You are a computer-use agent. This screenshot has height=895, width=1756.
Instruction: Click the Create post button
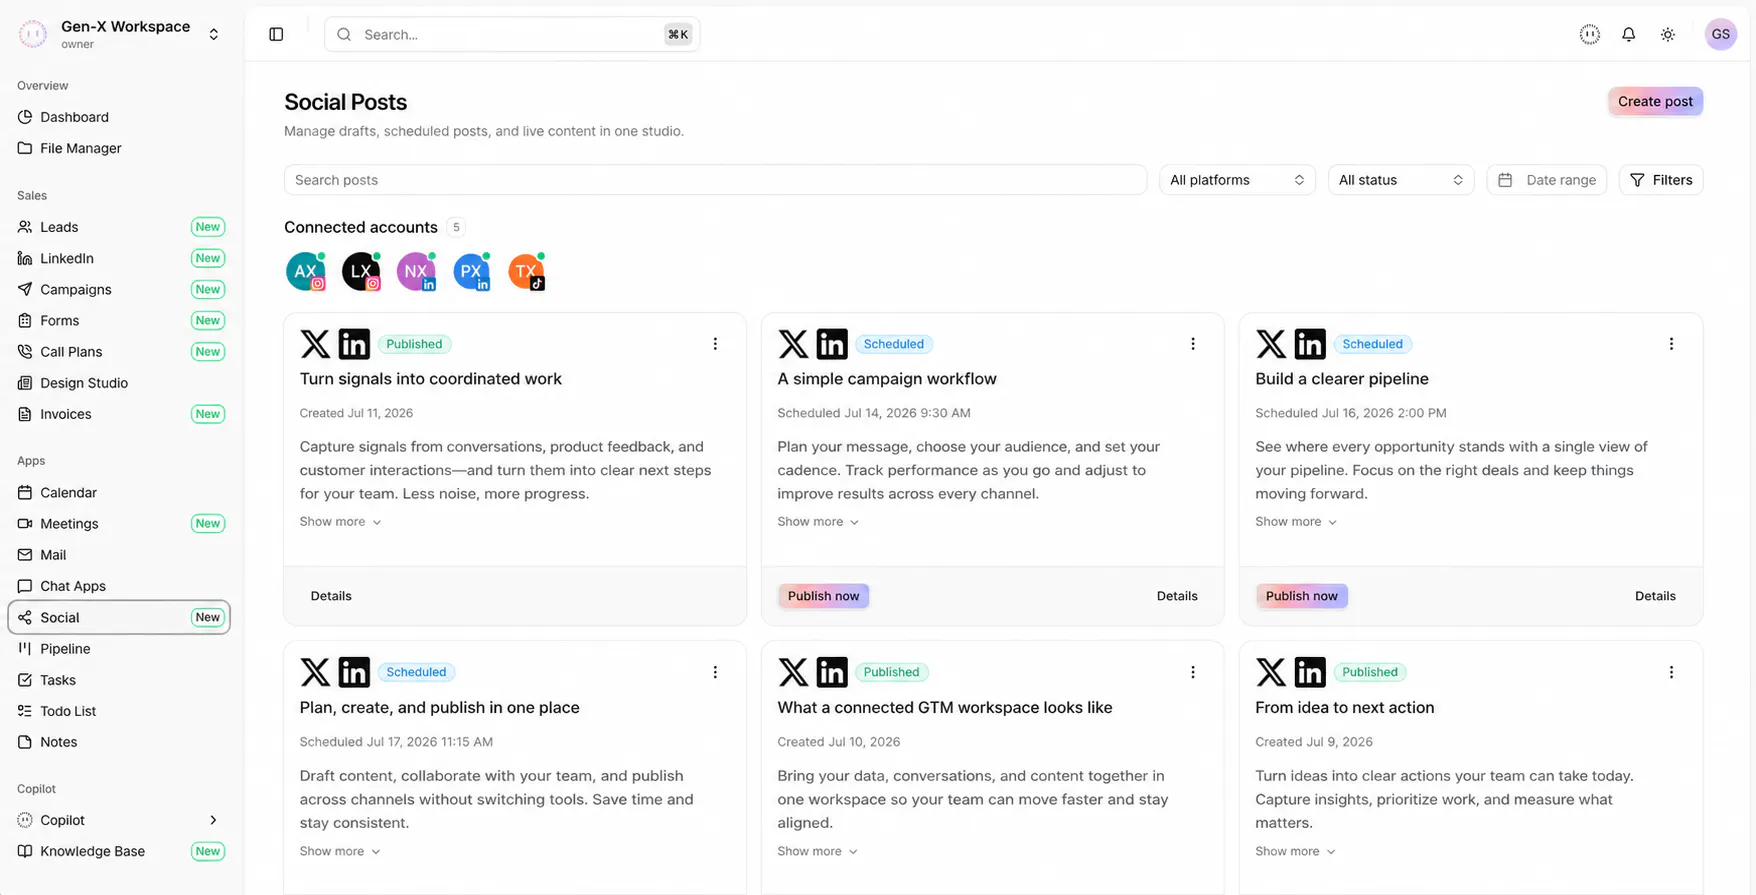point(1655,101)
